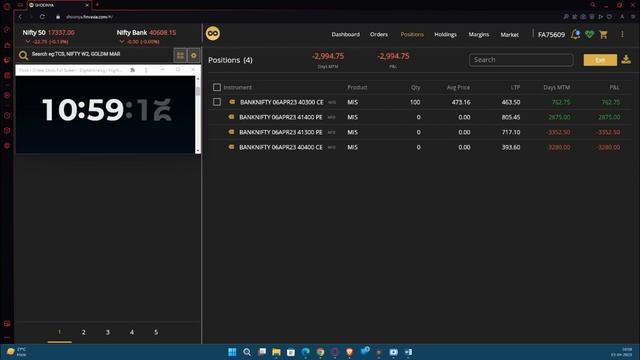Click the yellow Exit button
The height and width of the screenshot is (360, 640).
pos(600,60)
